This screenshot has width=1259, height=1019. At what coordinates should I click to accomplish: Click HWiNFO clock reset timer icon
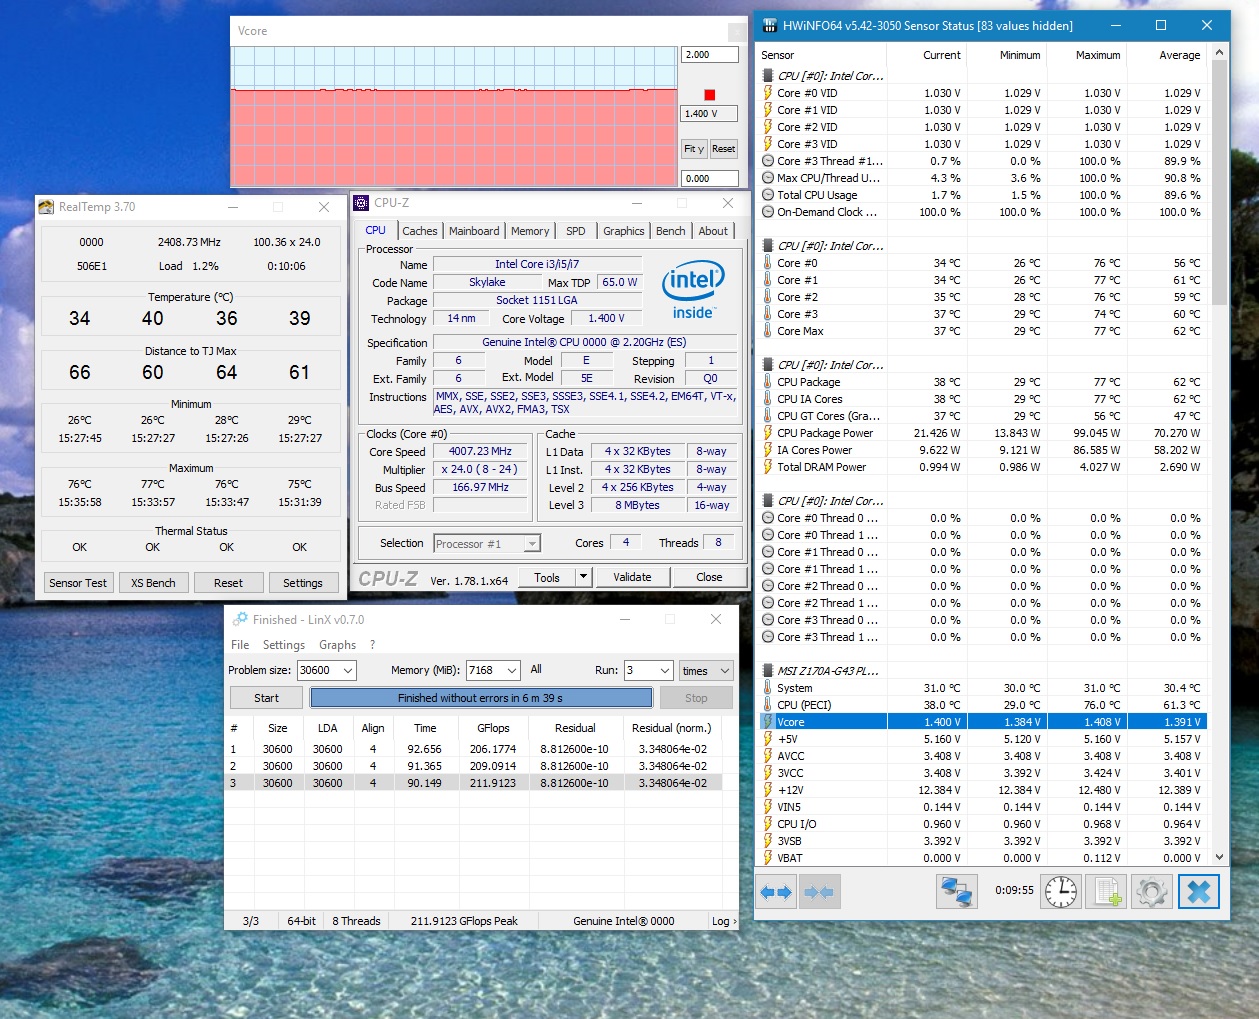(x=1061, y=891)
